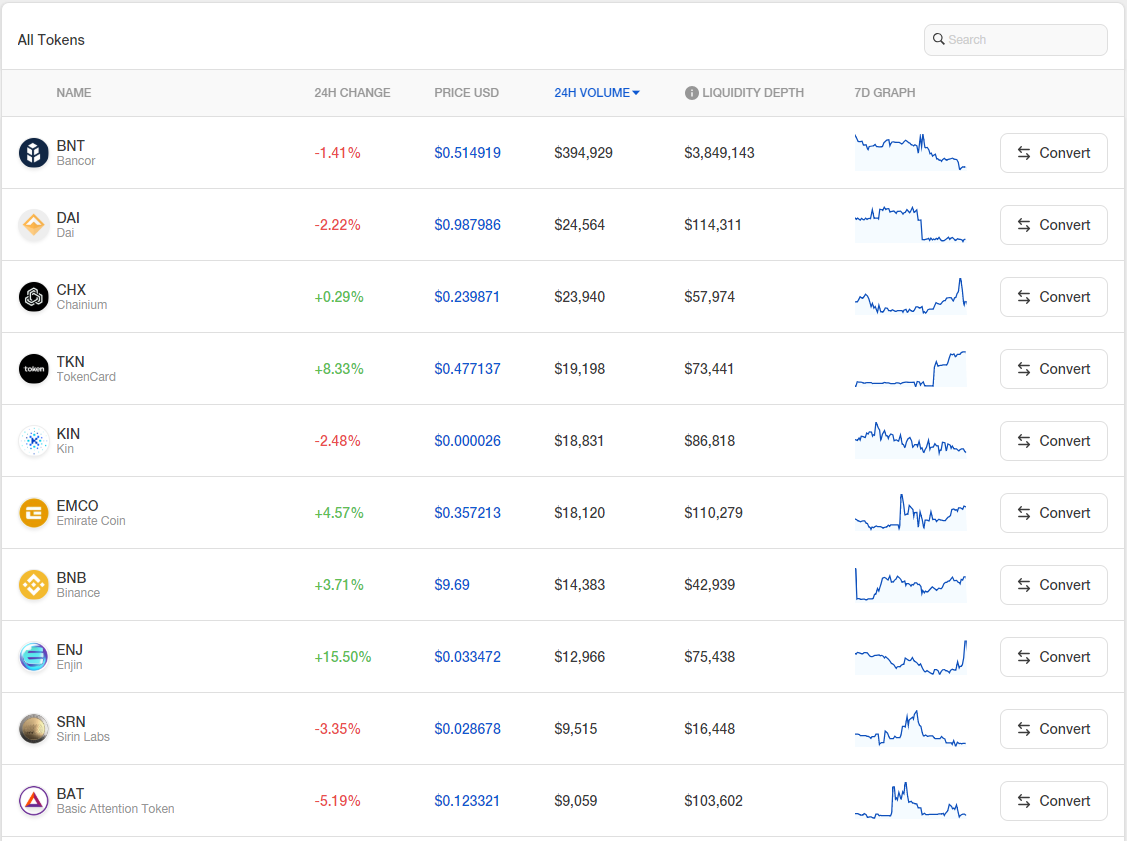
Task: Sort by the Name column header
Action: [x=74, y=93]
